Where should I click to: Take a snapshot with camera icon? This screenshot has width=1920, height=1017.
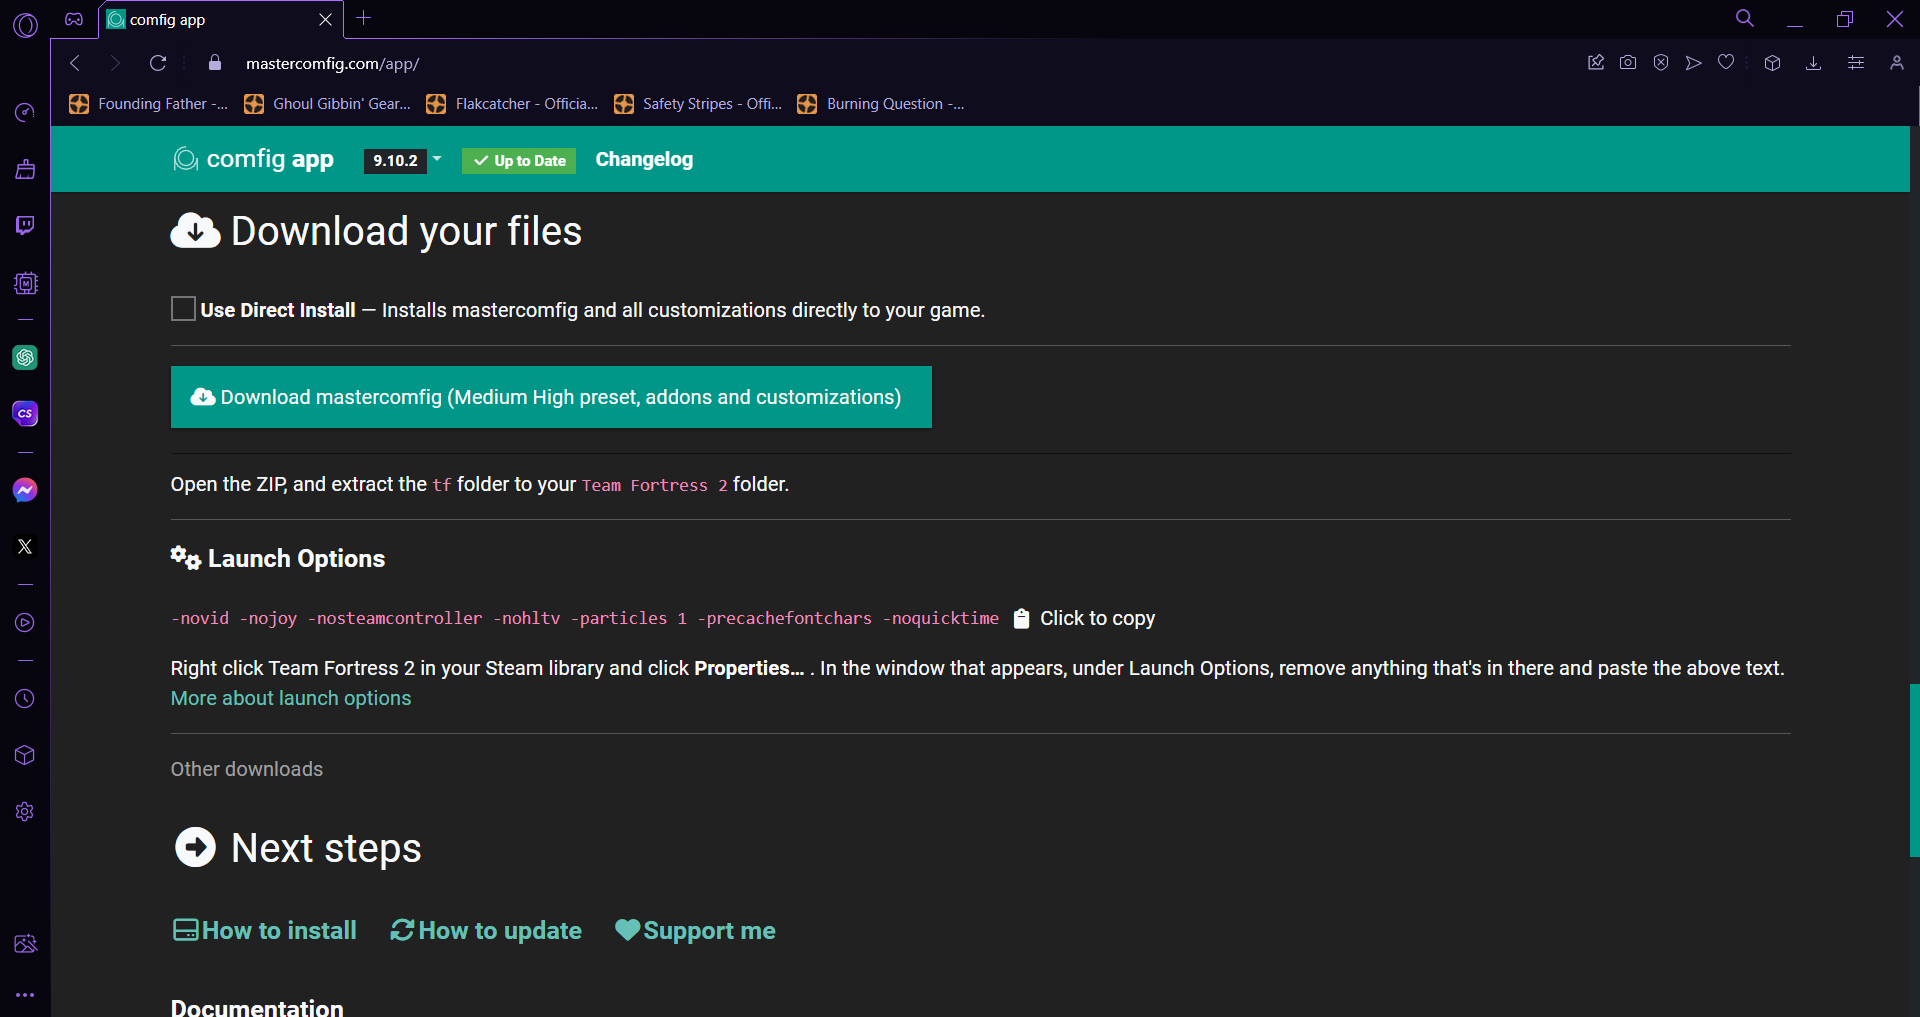coord(1628,63)
